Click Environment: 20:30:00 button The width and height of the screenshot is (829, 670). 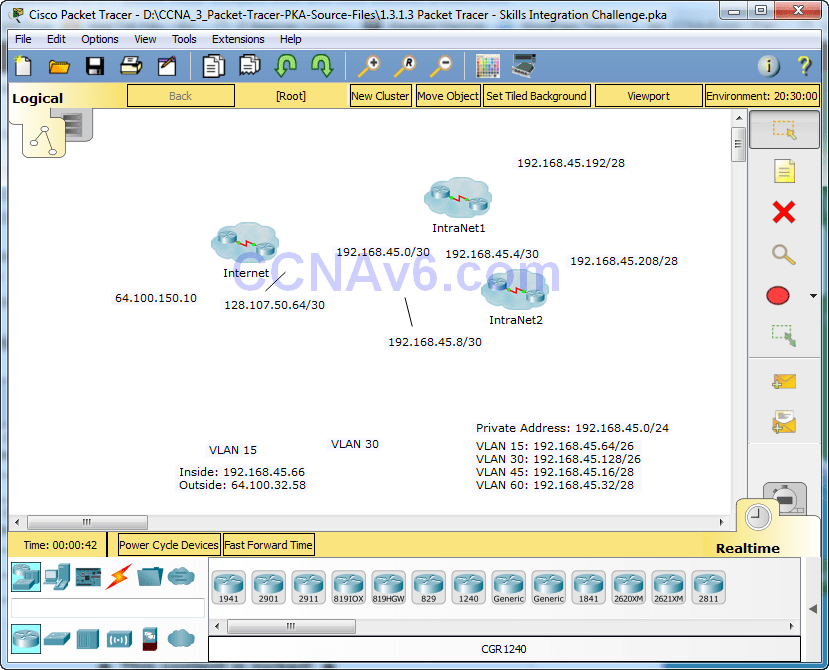[x=762, y=96]
